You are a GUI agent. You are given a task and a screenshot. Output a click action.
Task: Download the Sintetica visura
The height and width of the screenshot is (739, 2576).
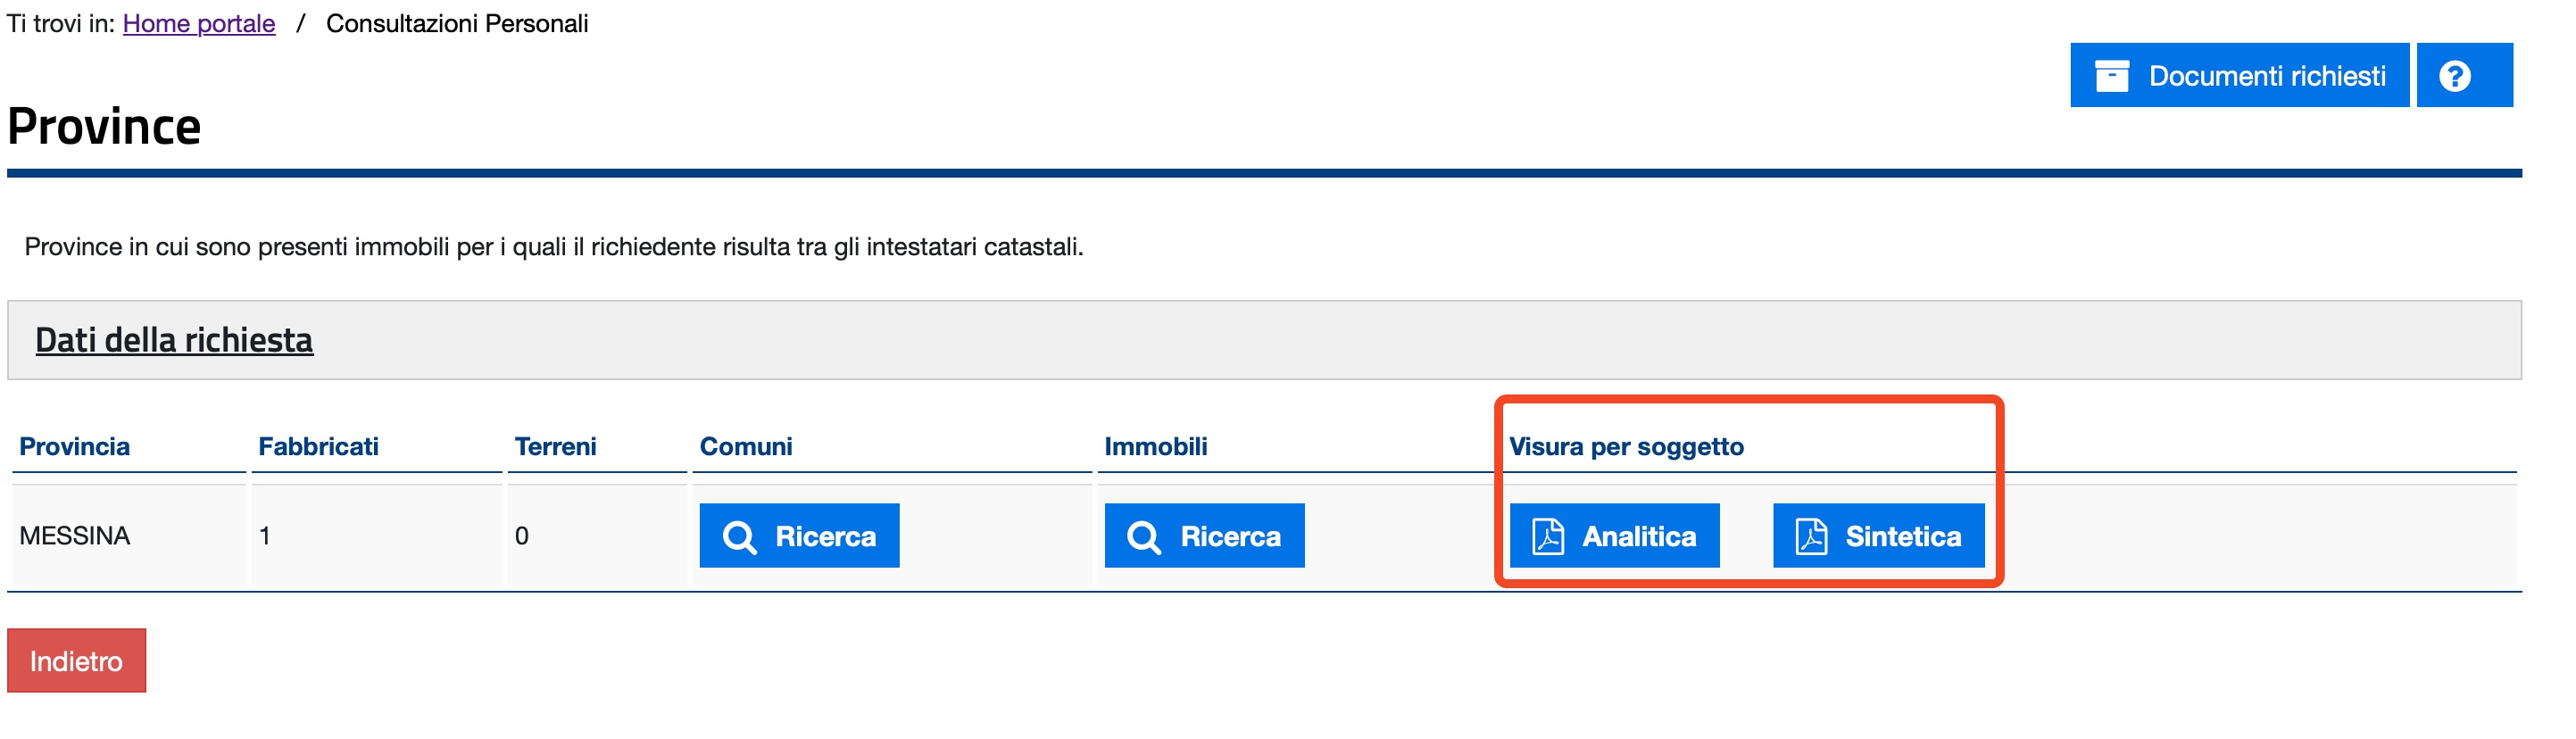[1878, 535]
